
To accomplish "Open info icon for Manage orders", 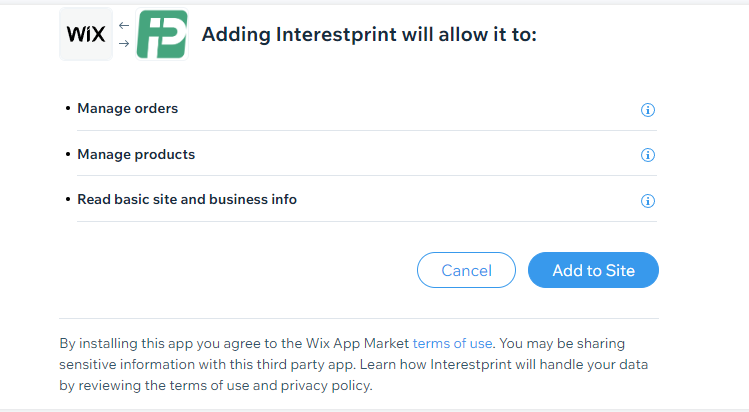I will coord(647,110).
